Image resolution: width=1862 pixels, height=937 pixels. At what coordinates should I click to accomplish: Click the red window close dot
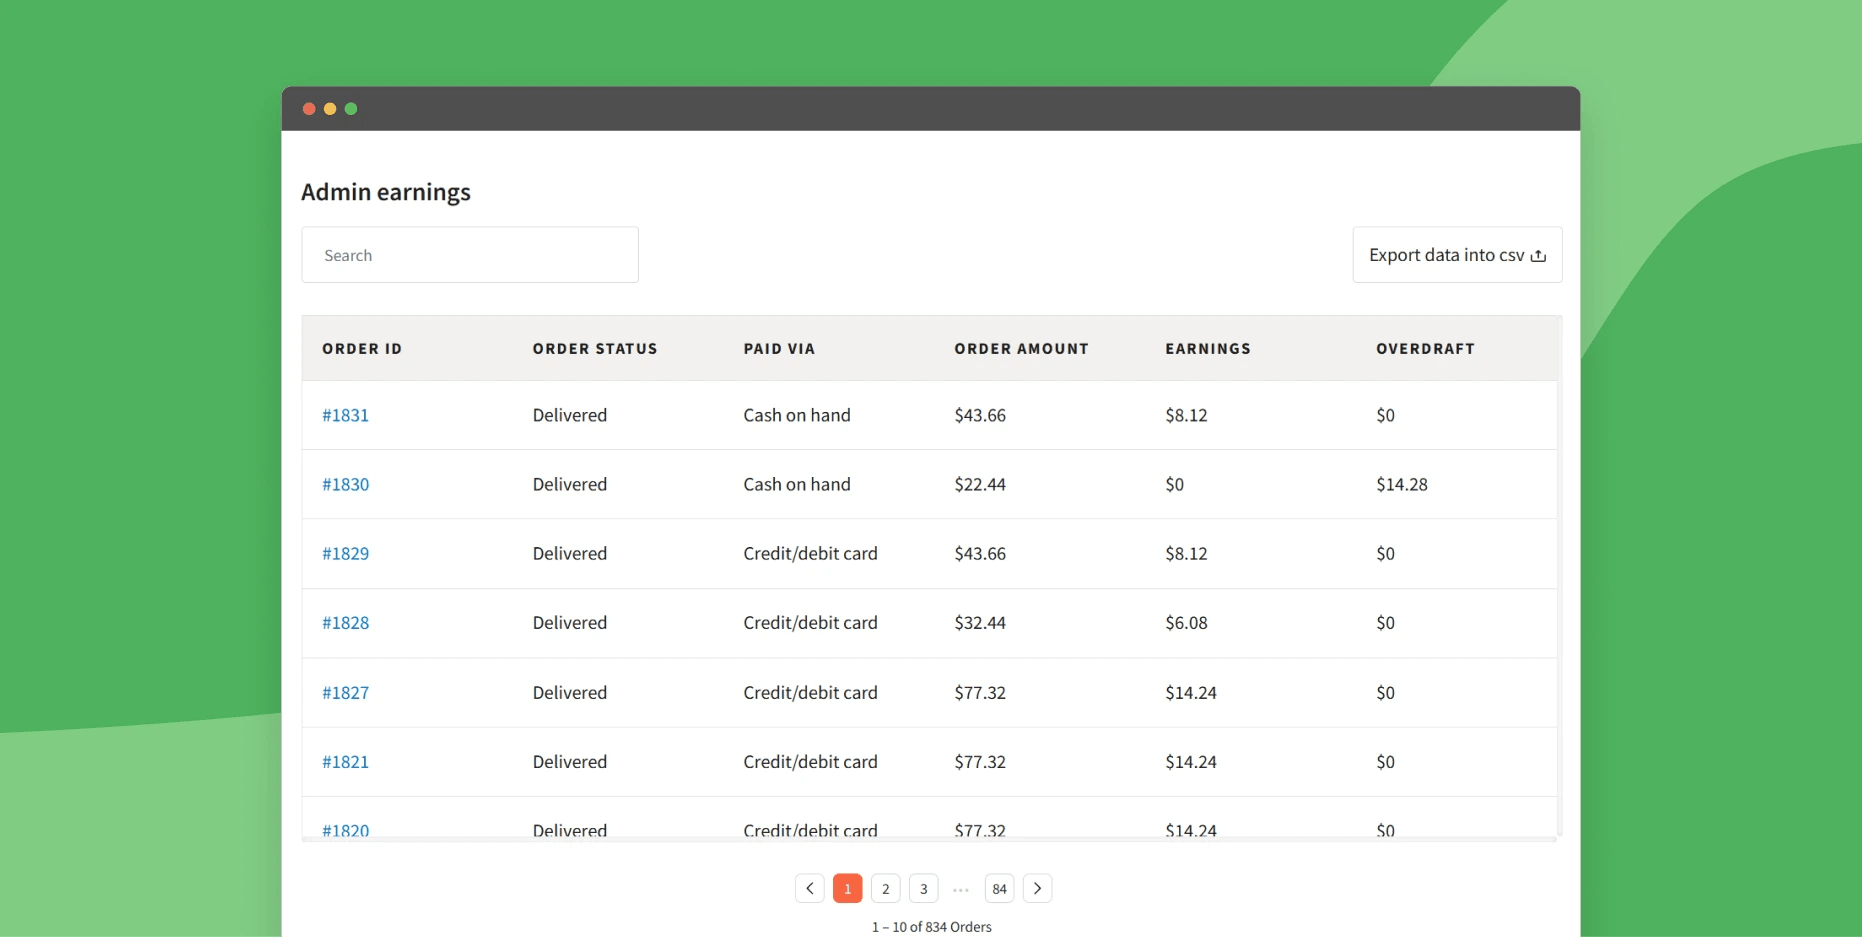pyautogui.click(x=309, y=109)
